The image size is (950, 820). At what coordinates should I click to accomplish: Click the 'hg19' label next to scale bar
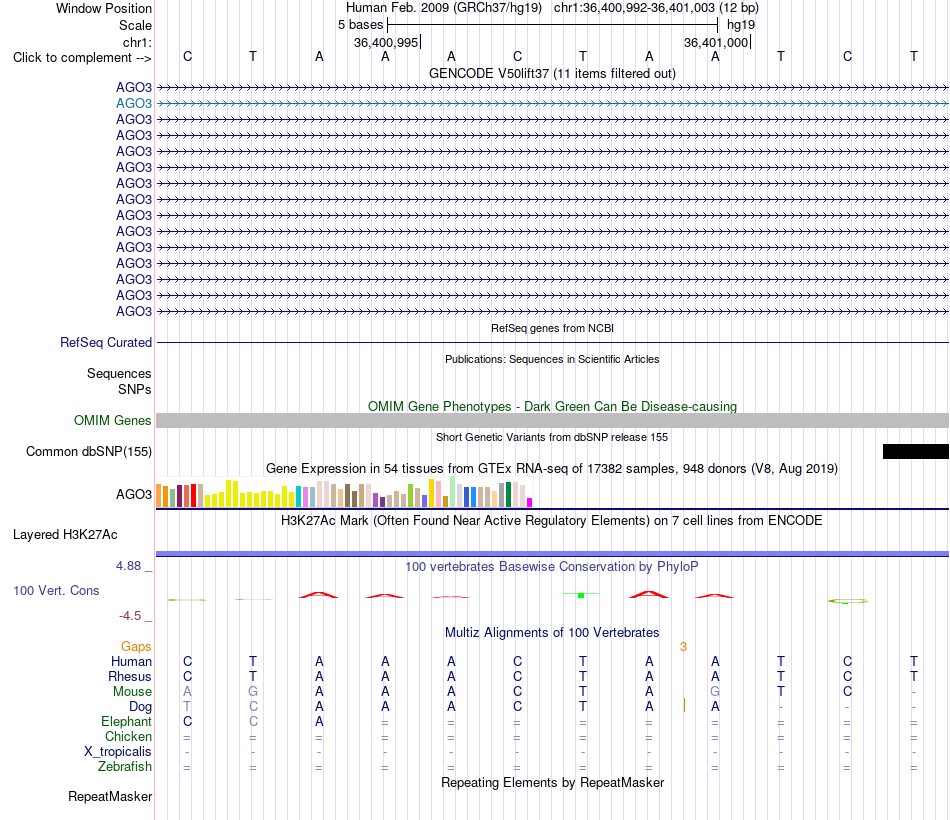point(741,25)
